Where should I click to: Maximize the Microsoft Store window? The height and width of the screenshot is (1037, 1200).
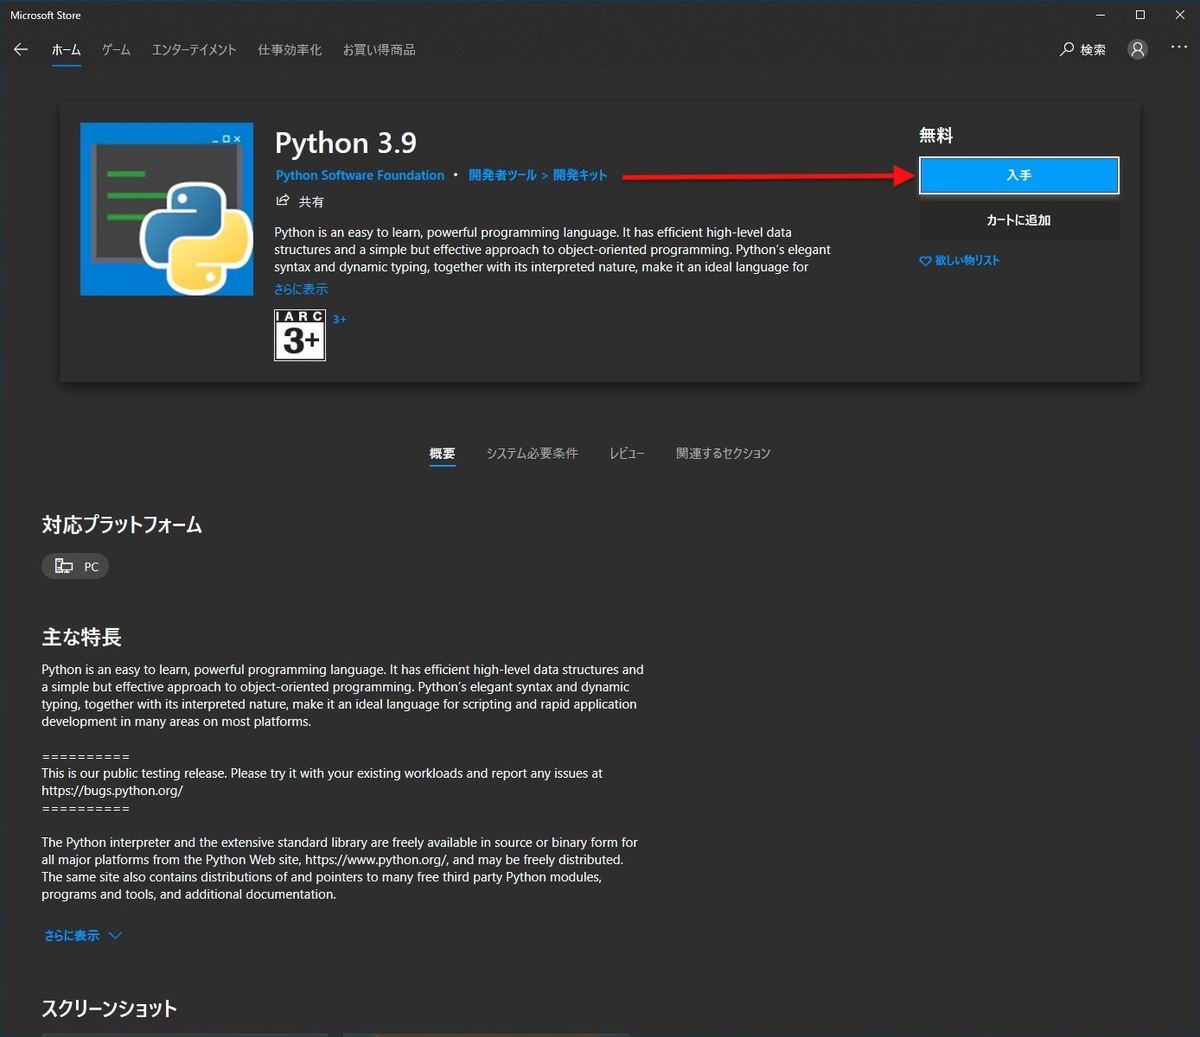pos(1140,15)
